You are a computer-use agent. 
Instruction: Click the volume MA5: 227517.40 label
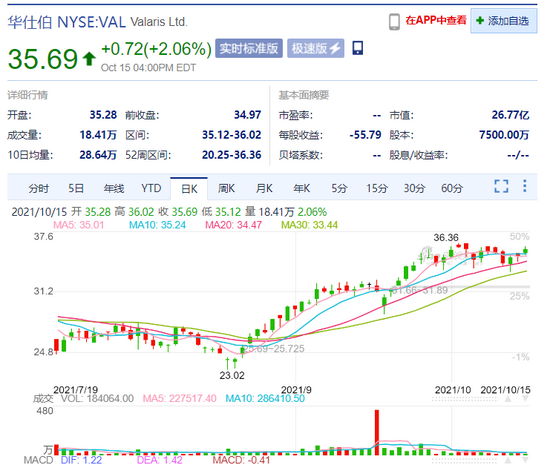pos(180,398)
